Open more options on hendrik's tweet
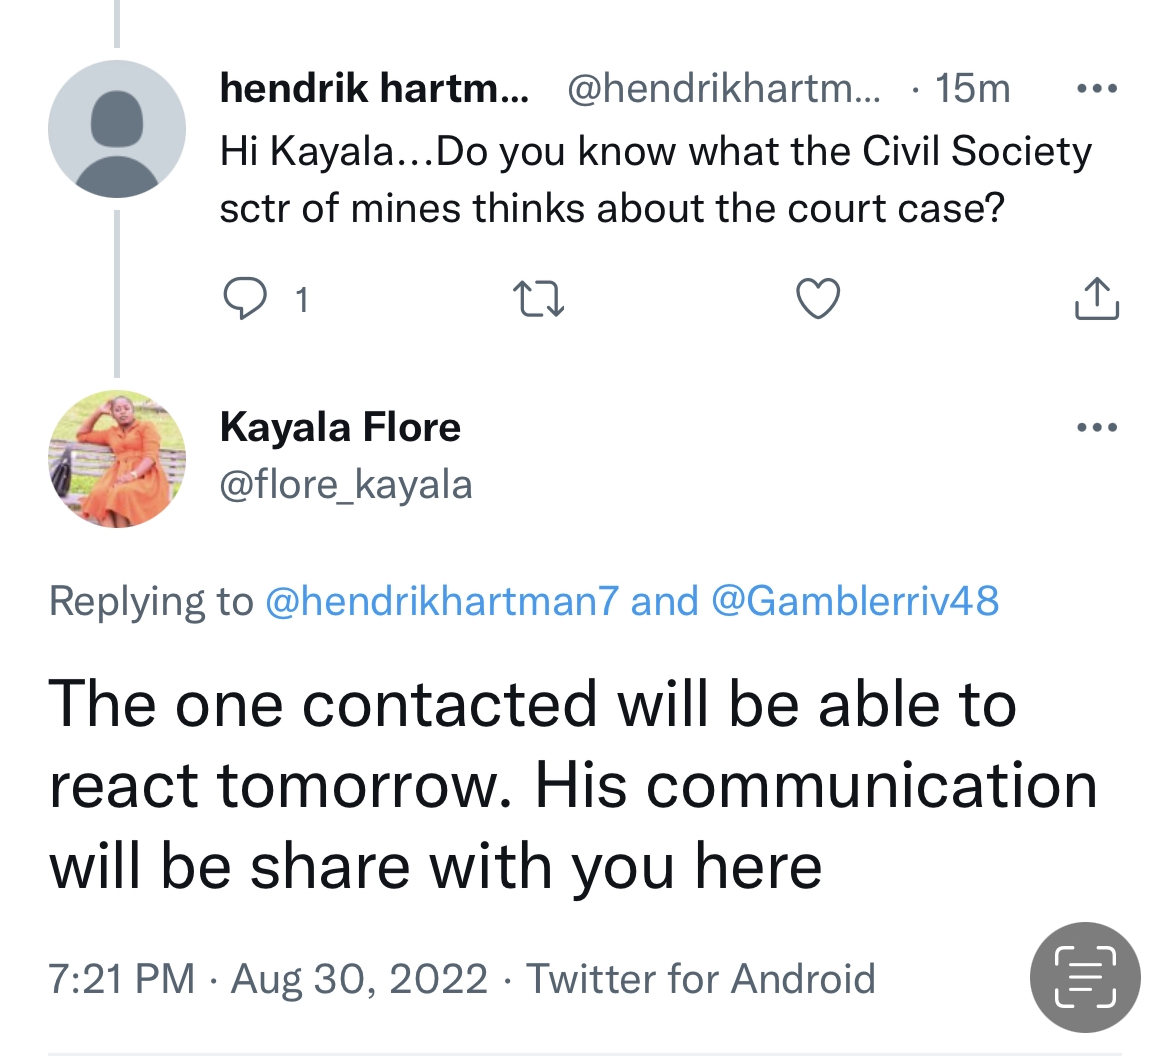This screenshot has height=1057, width=1170. (1096, 89)
